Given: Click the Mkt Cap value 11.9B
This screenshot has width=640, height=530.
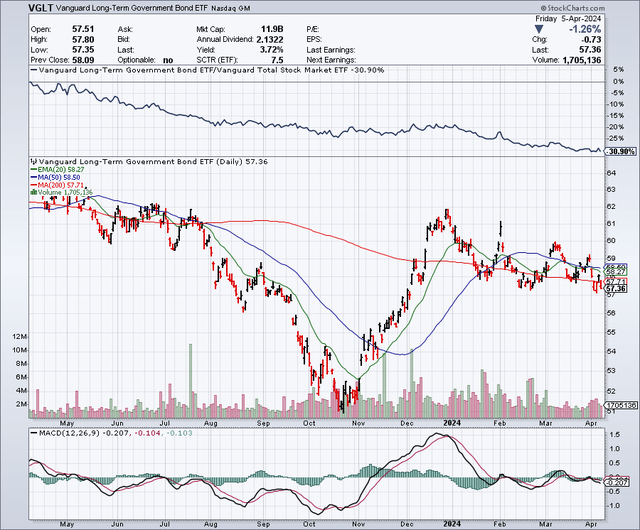Looking at the screenshot, I should pyautogui.click(x=272, y=29).
